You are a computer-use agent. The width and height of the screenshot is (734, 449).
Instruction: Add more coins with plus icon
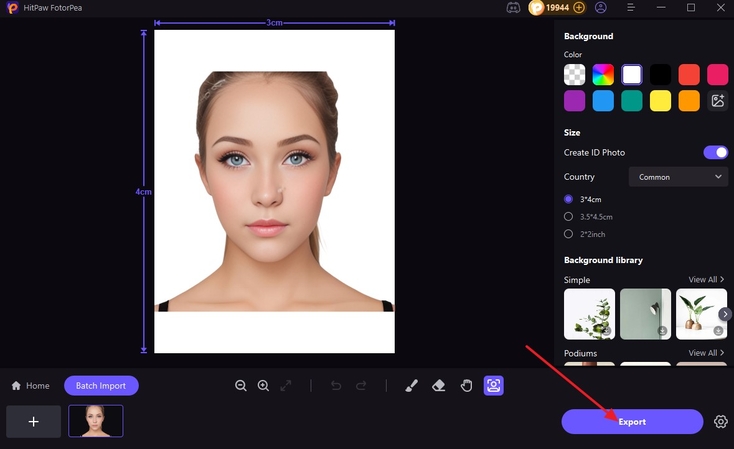(x=579, y=7)
